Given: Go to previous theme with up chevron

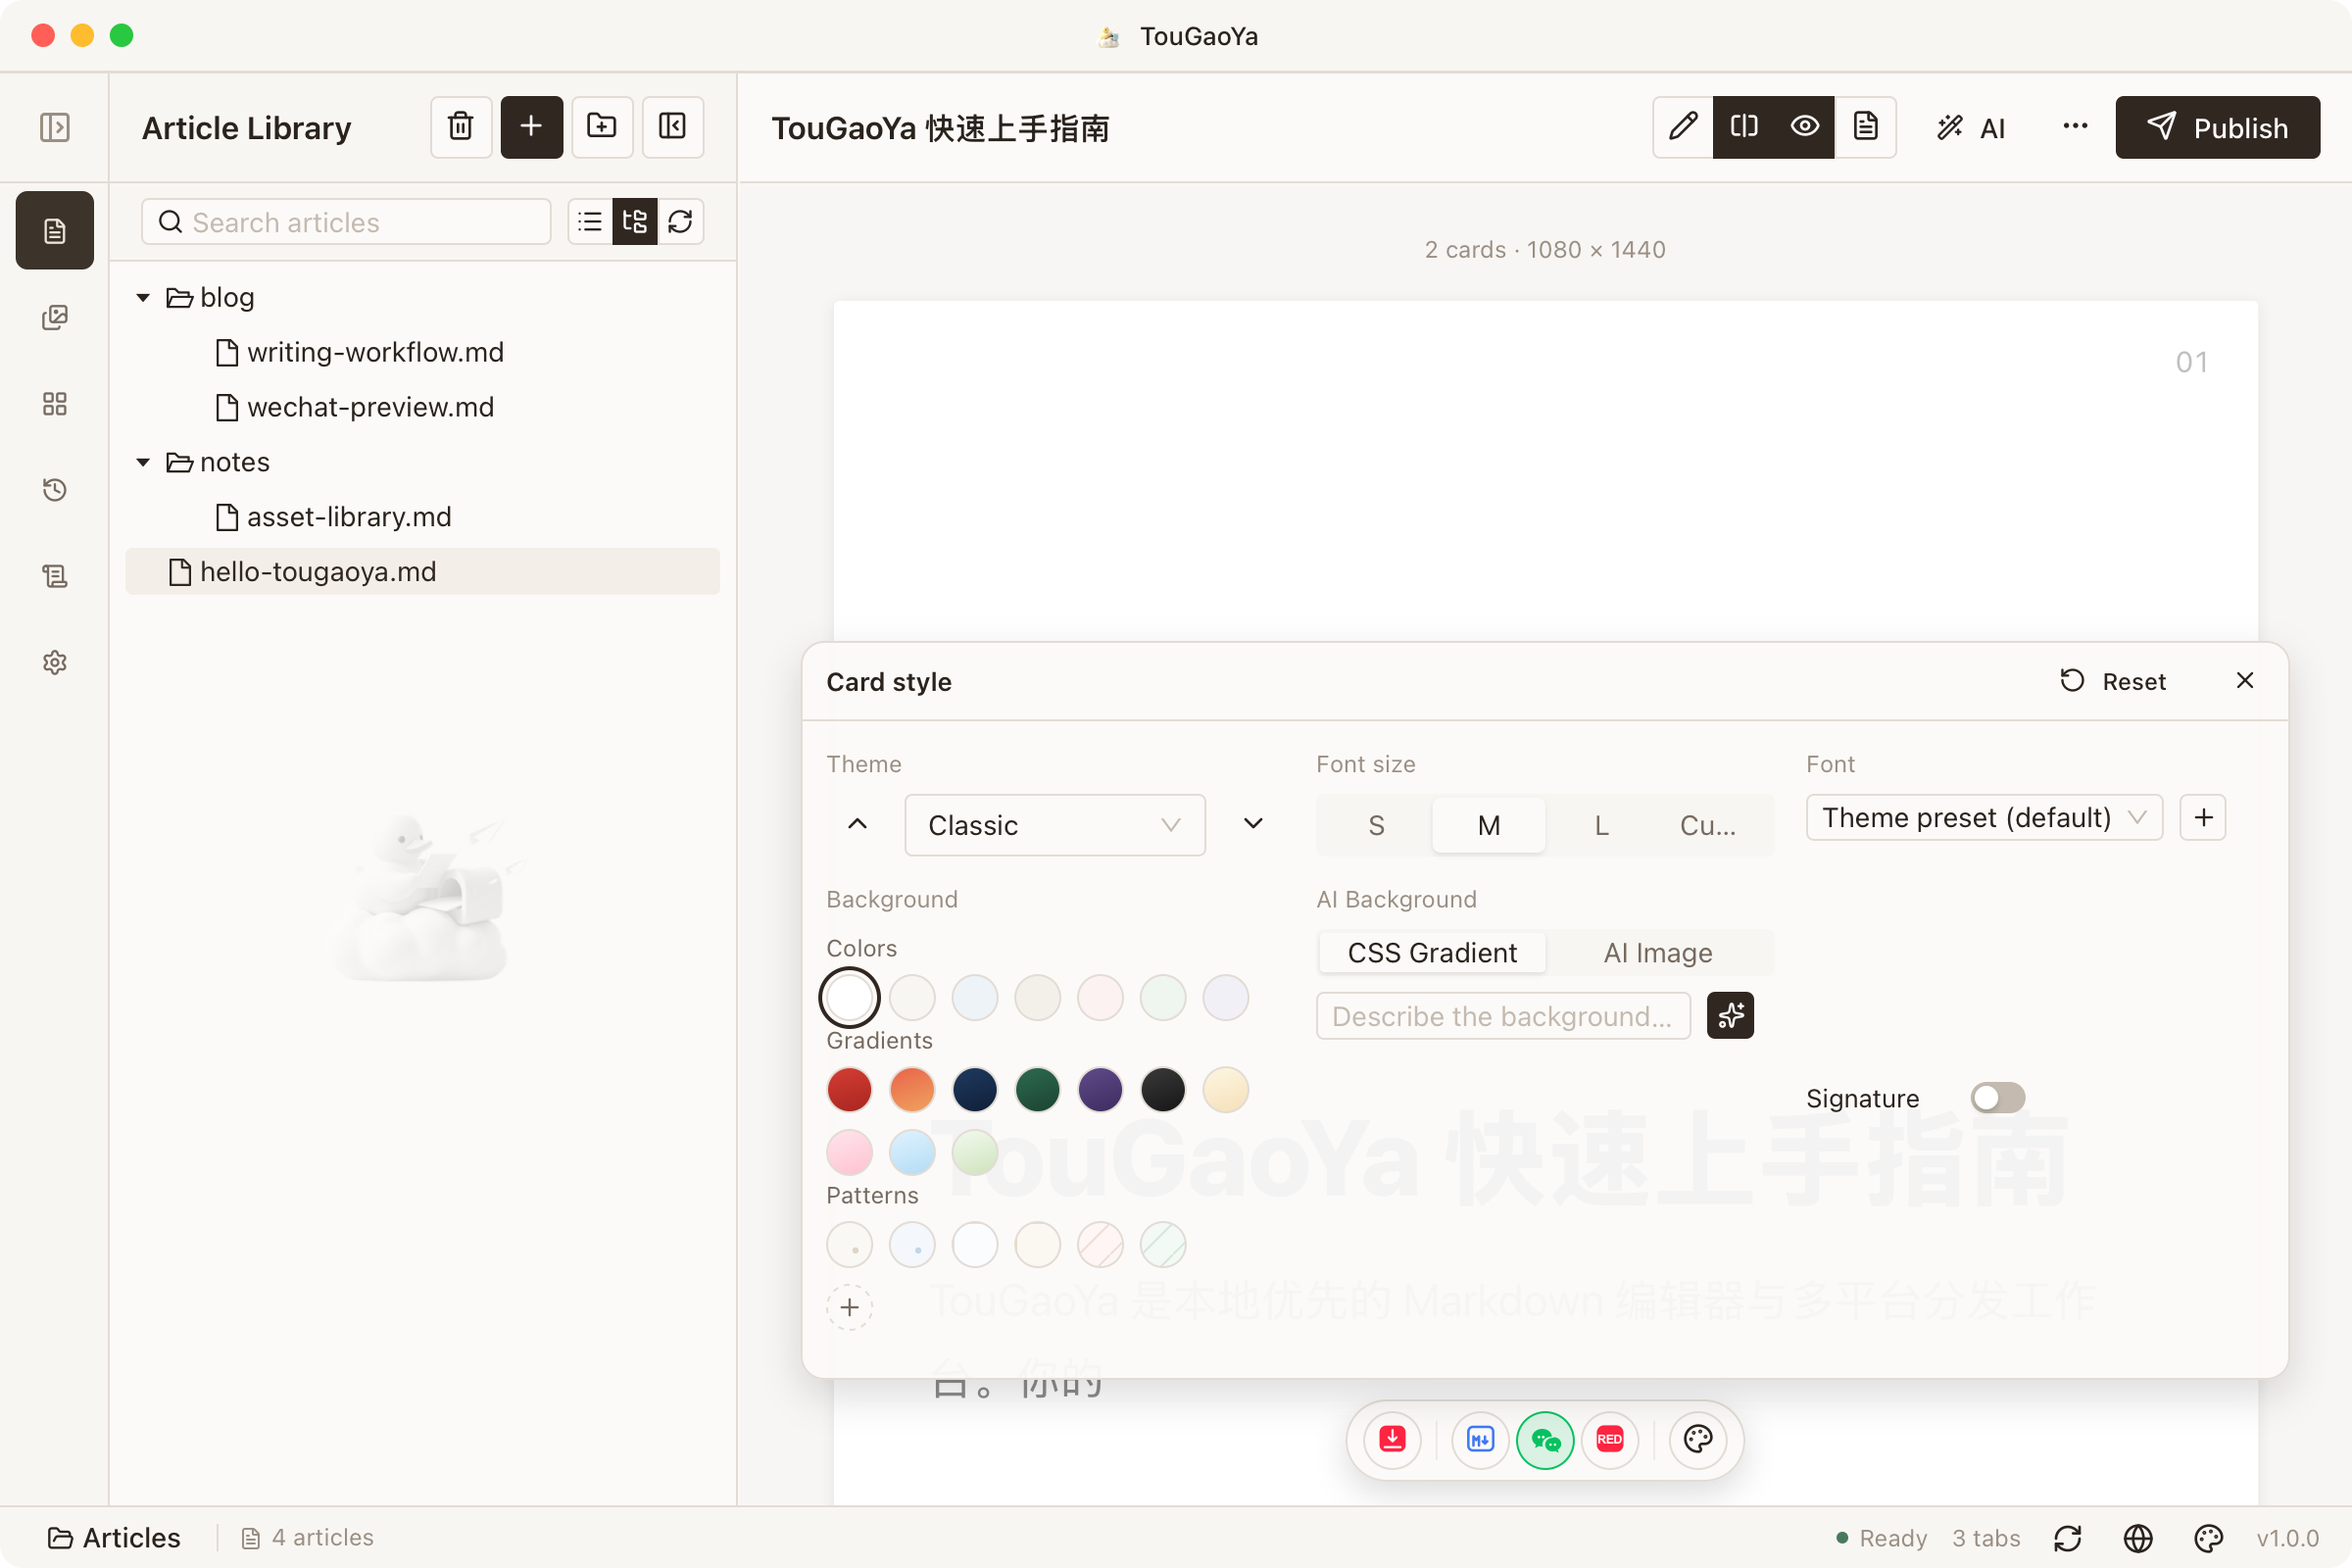Looking at the screenshot, I should (857, 824).
